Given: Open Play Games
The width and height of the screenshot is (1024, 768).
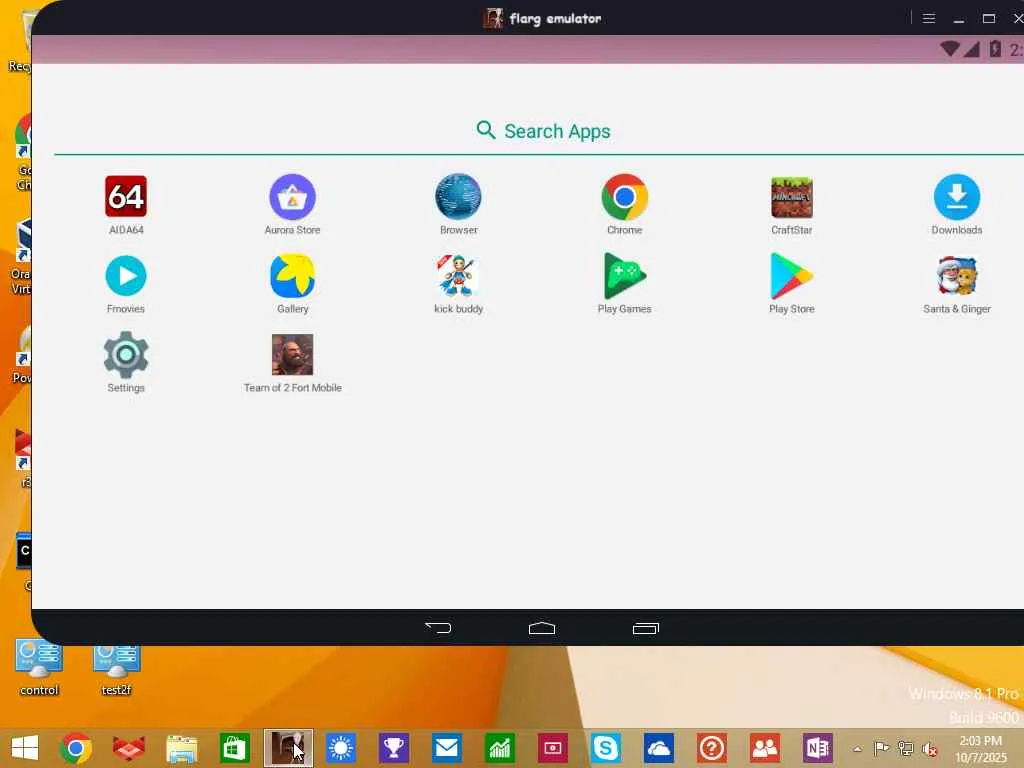Looking at the screenshot, I should (x=624, y=276).
